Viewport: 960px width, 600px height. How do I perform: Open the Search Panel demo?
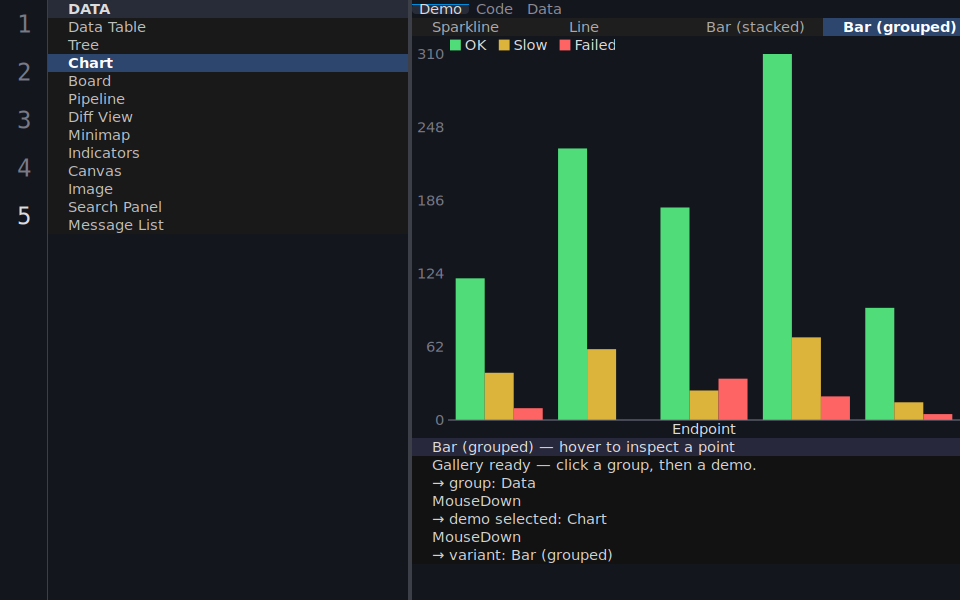(228, 207)
